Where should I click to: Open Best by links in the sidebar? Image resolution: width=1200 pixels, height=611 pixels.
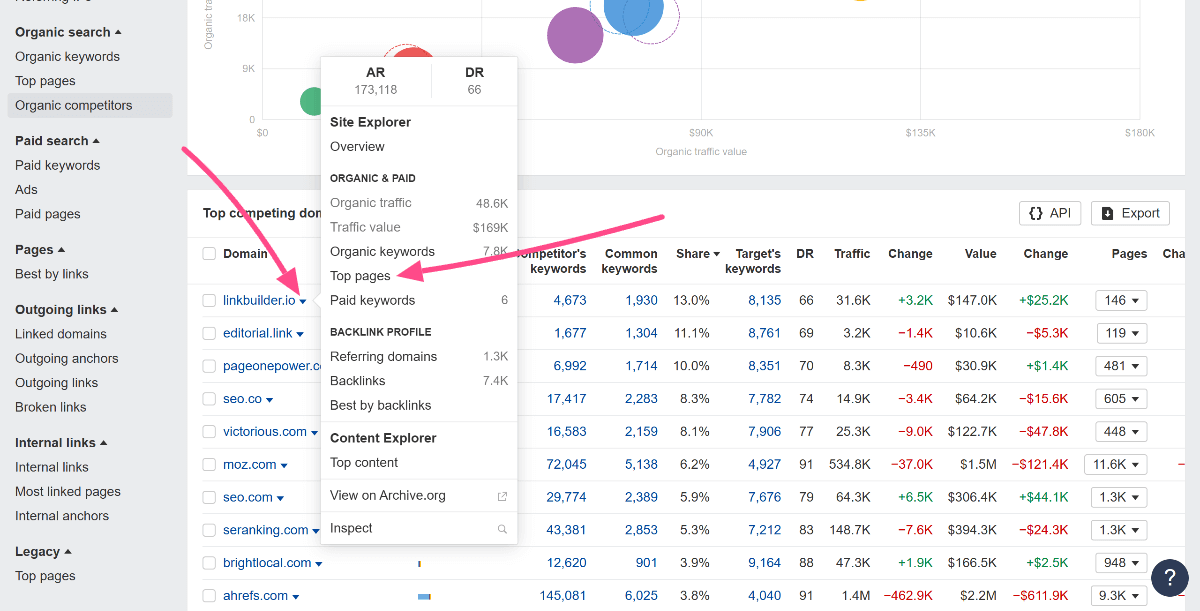52,274
